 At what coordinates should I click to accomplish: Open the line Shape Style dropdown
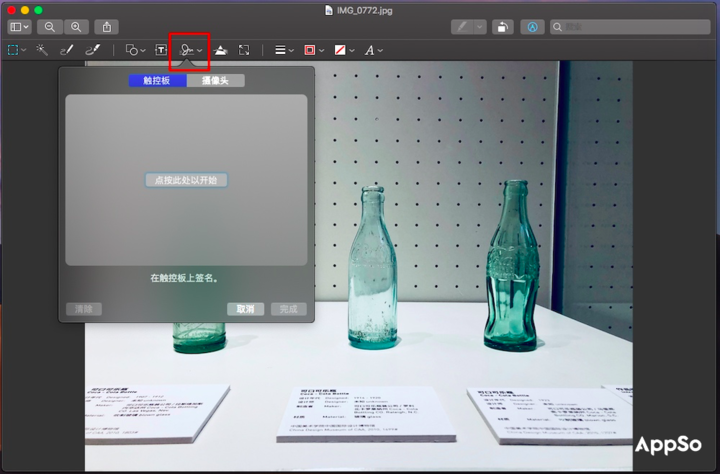pos(284,49)
